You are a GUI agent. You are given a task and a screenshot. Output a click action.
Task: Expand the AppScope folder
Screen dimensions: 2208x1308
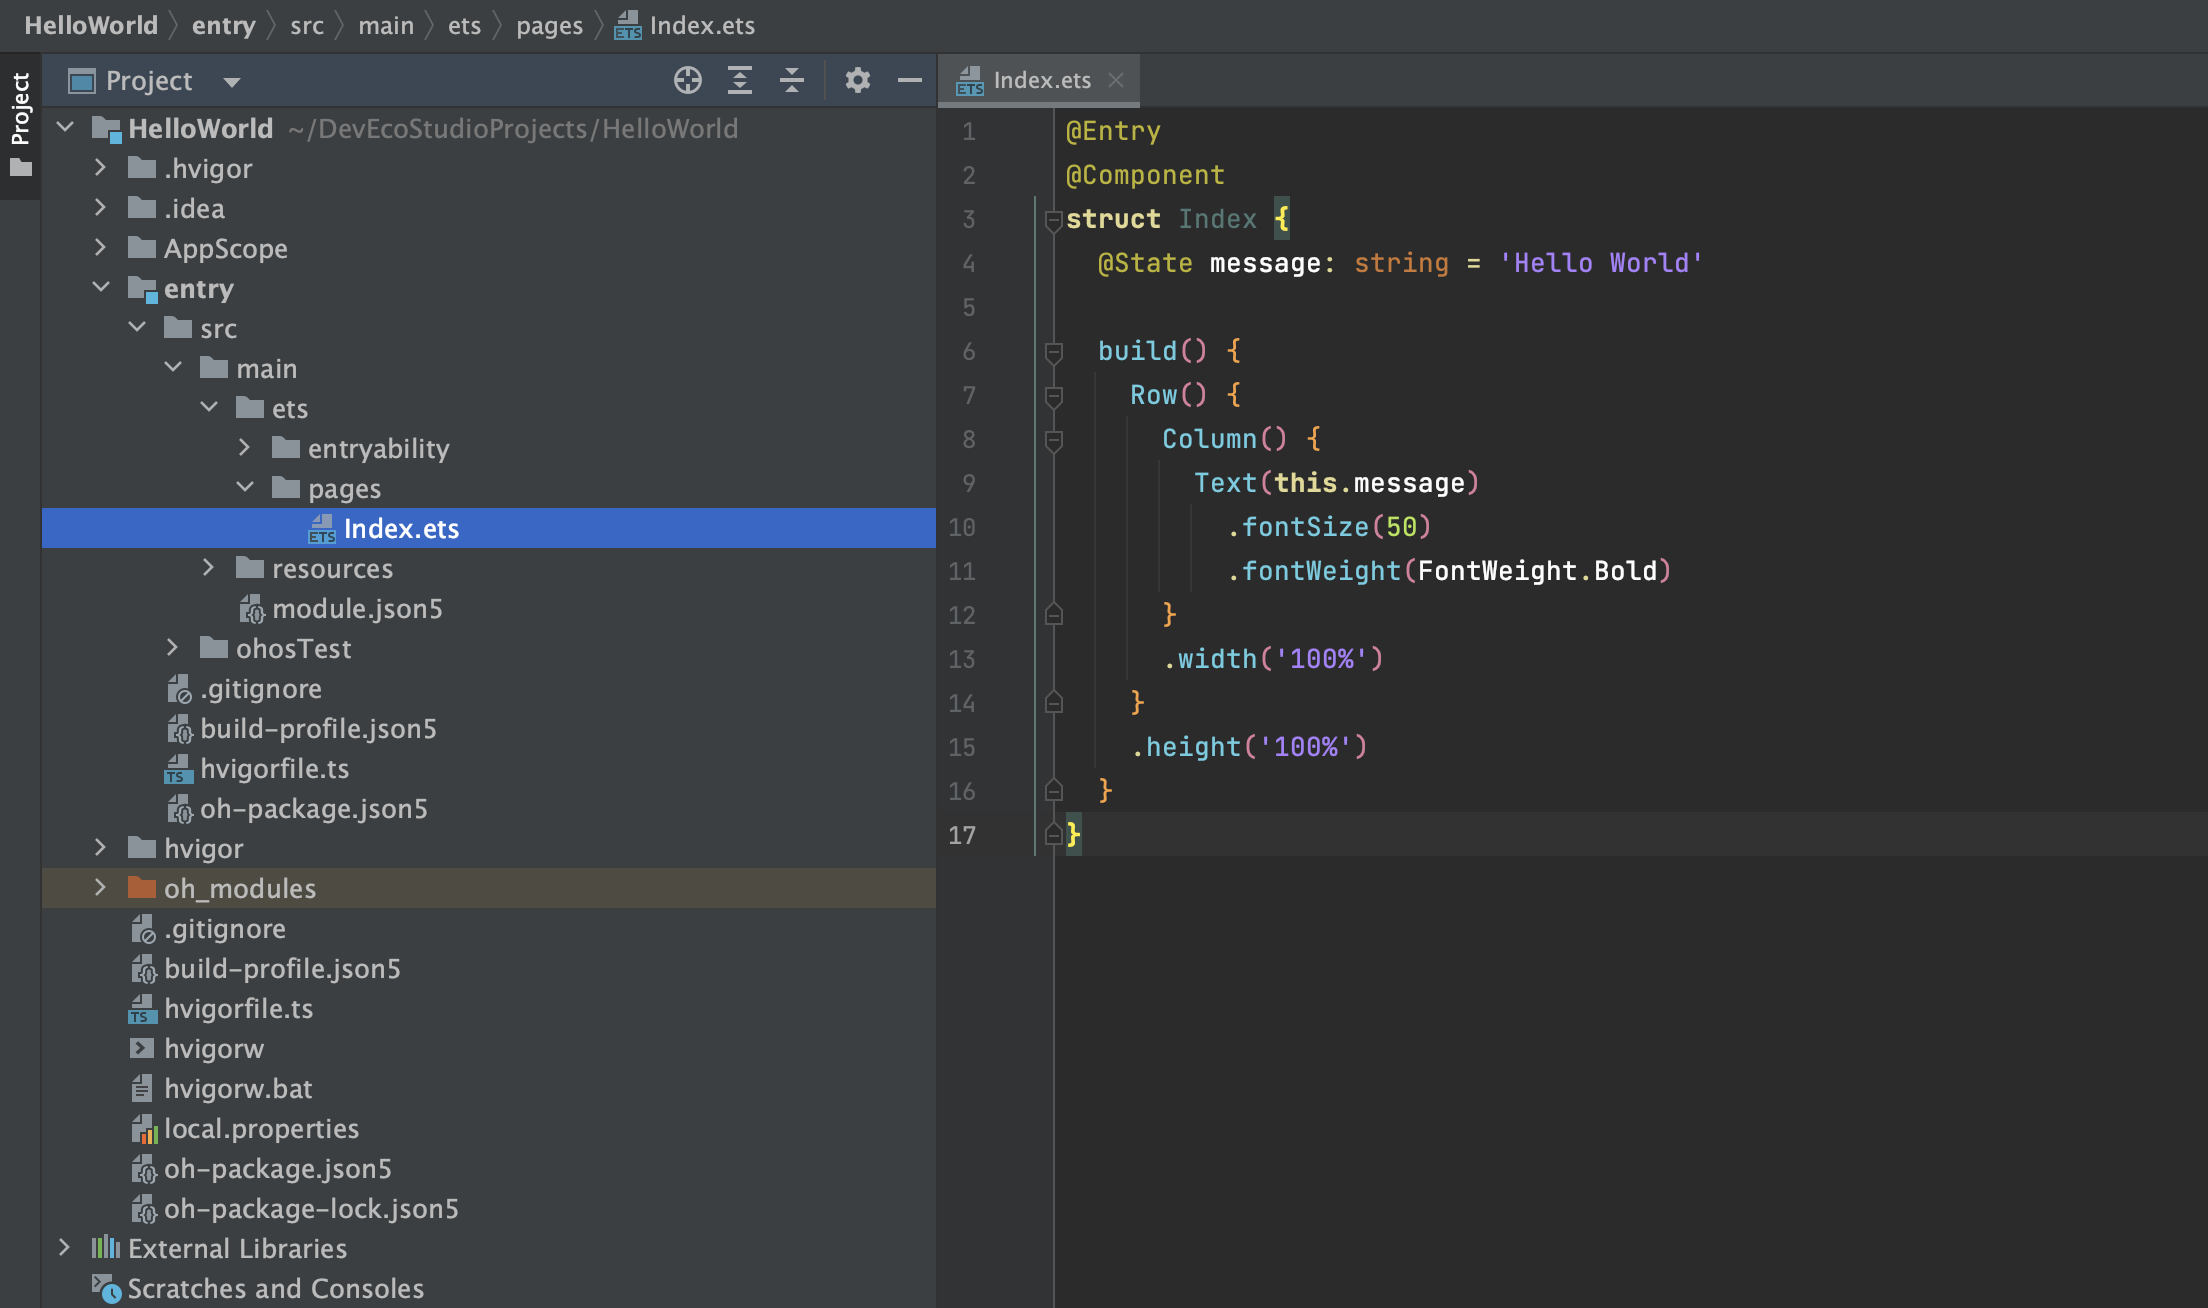tap(100, 247)
